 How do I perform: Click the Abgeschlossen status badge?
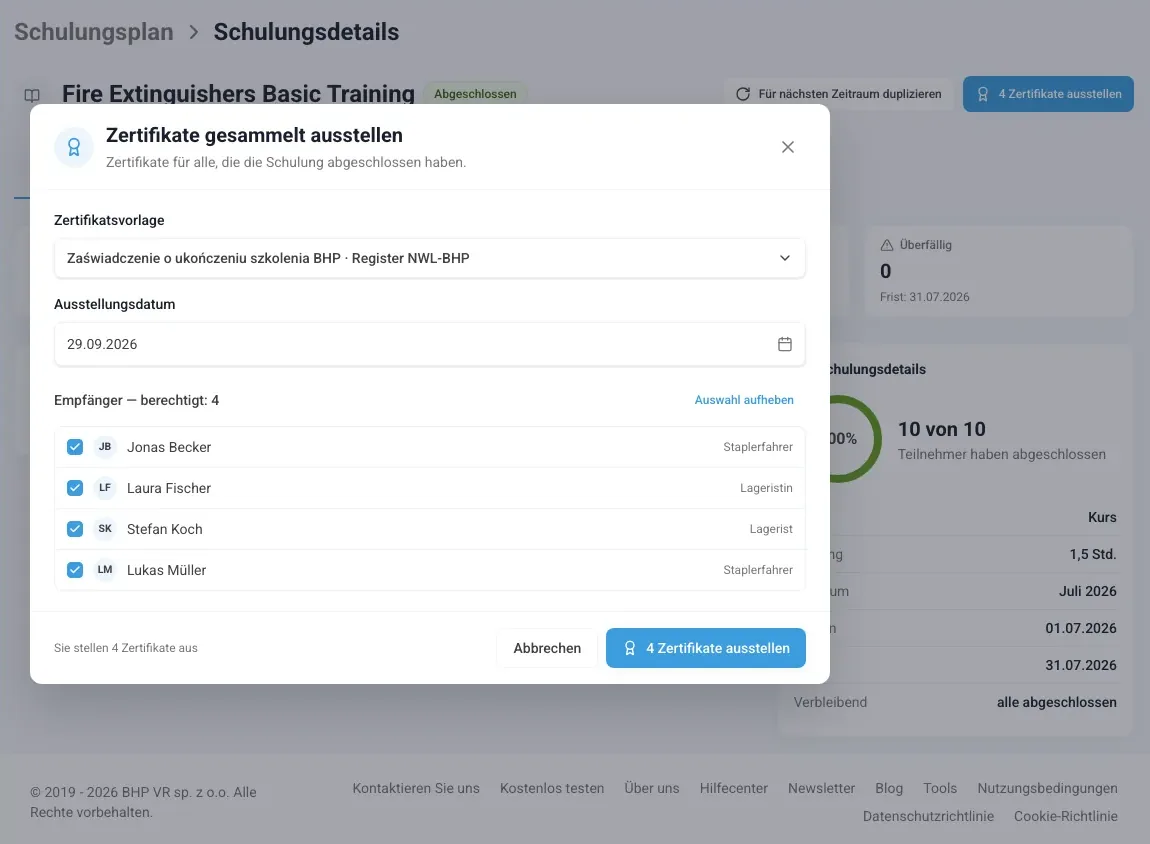(475, 94)
